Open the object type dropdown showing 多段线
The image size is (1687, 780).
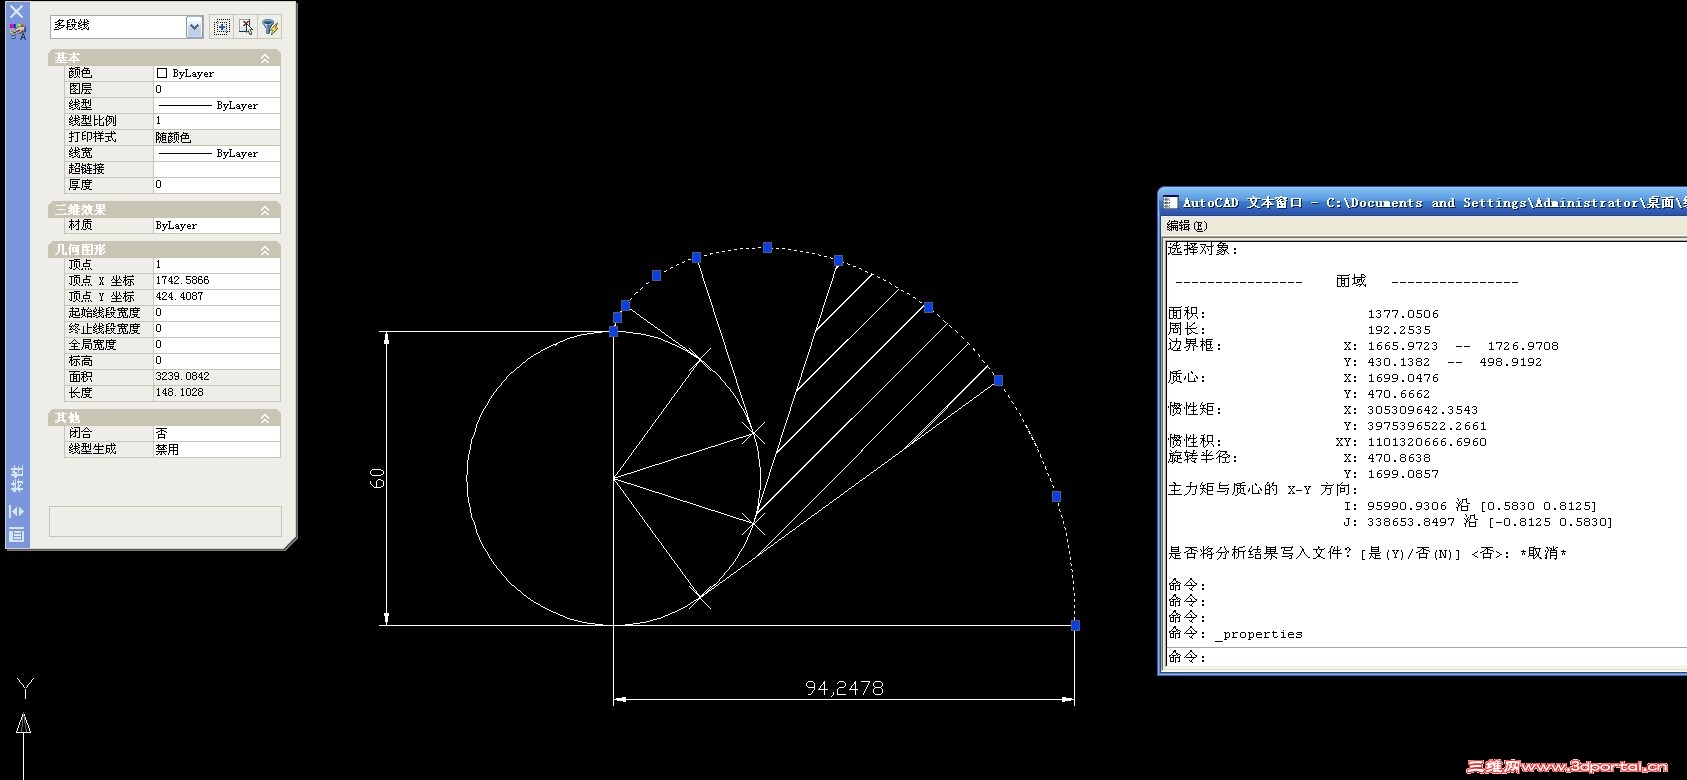point(127,27)
